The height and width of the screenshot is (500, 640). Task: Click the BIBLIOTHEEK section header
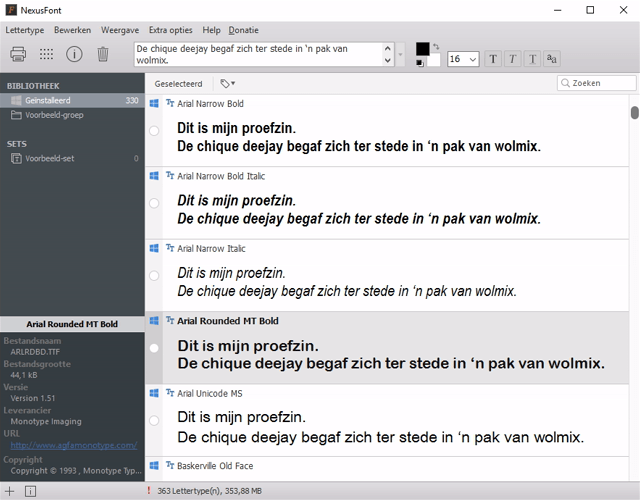pyautogui.click(x=33, y=86)
